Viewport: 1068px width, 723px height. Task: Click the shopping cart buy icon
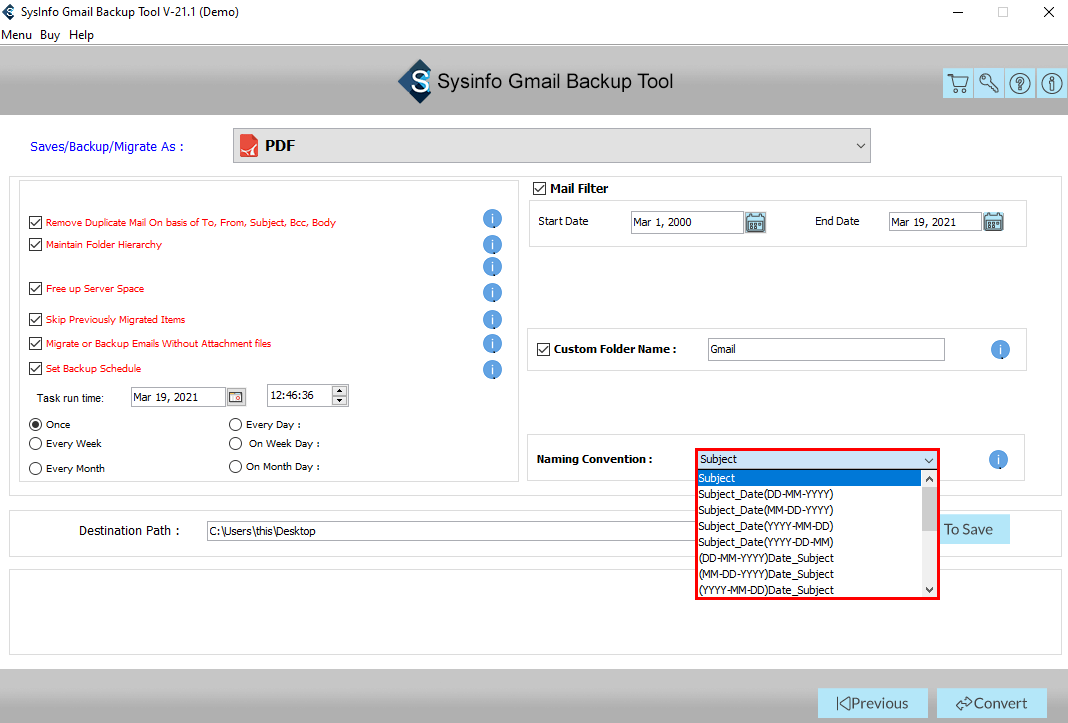[958, 84]
